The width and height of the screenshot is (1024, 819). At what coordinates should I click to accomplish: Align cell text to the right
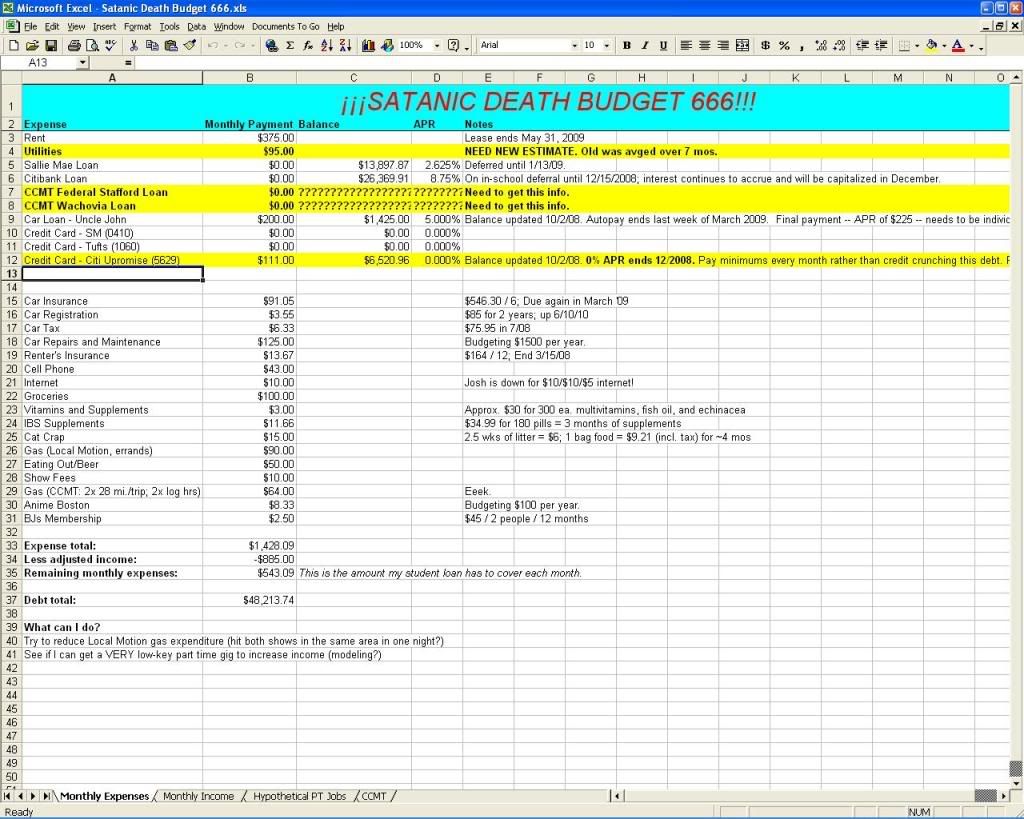tap(723, 46)
